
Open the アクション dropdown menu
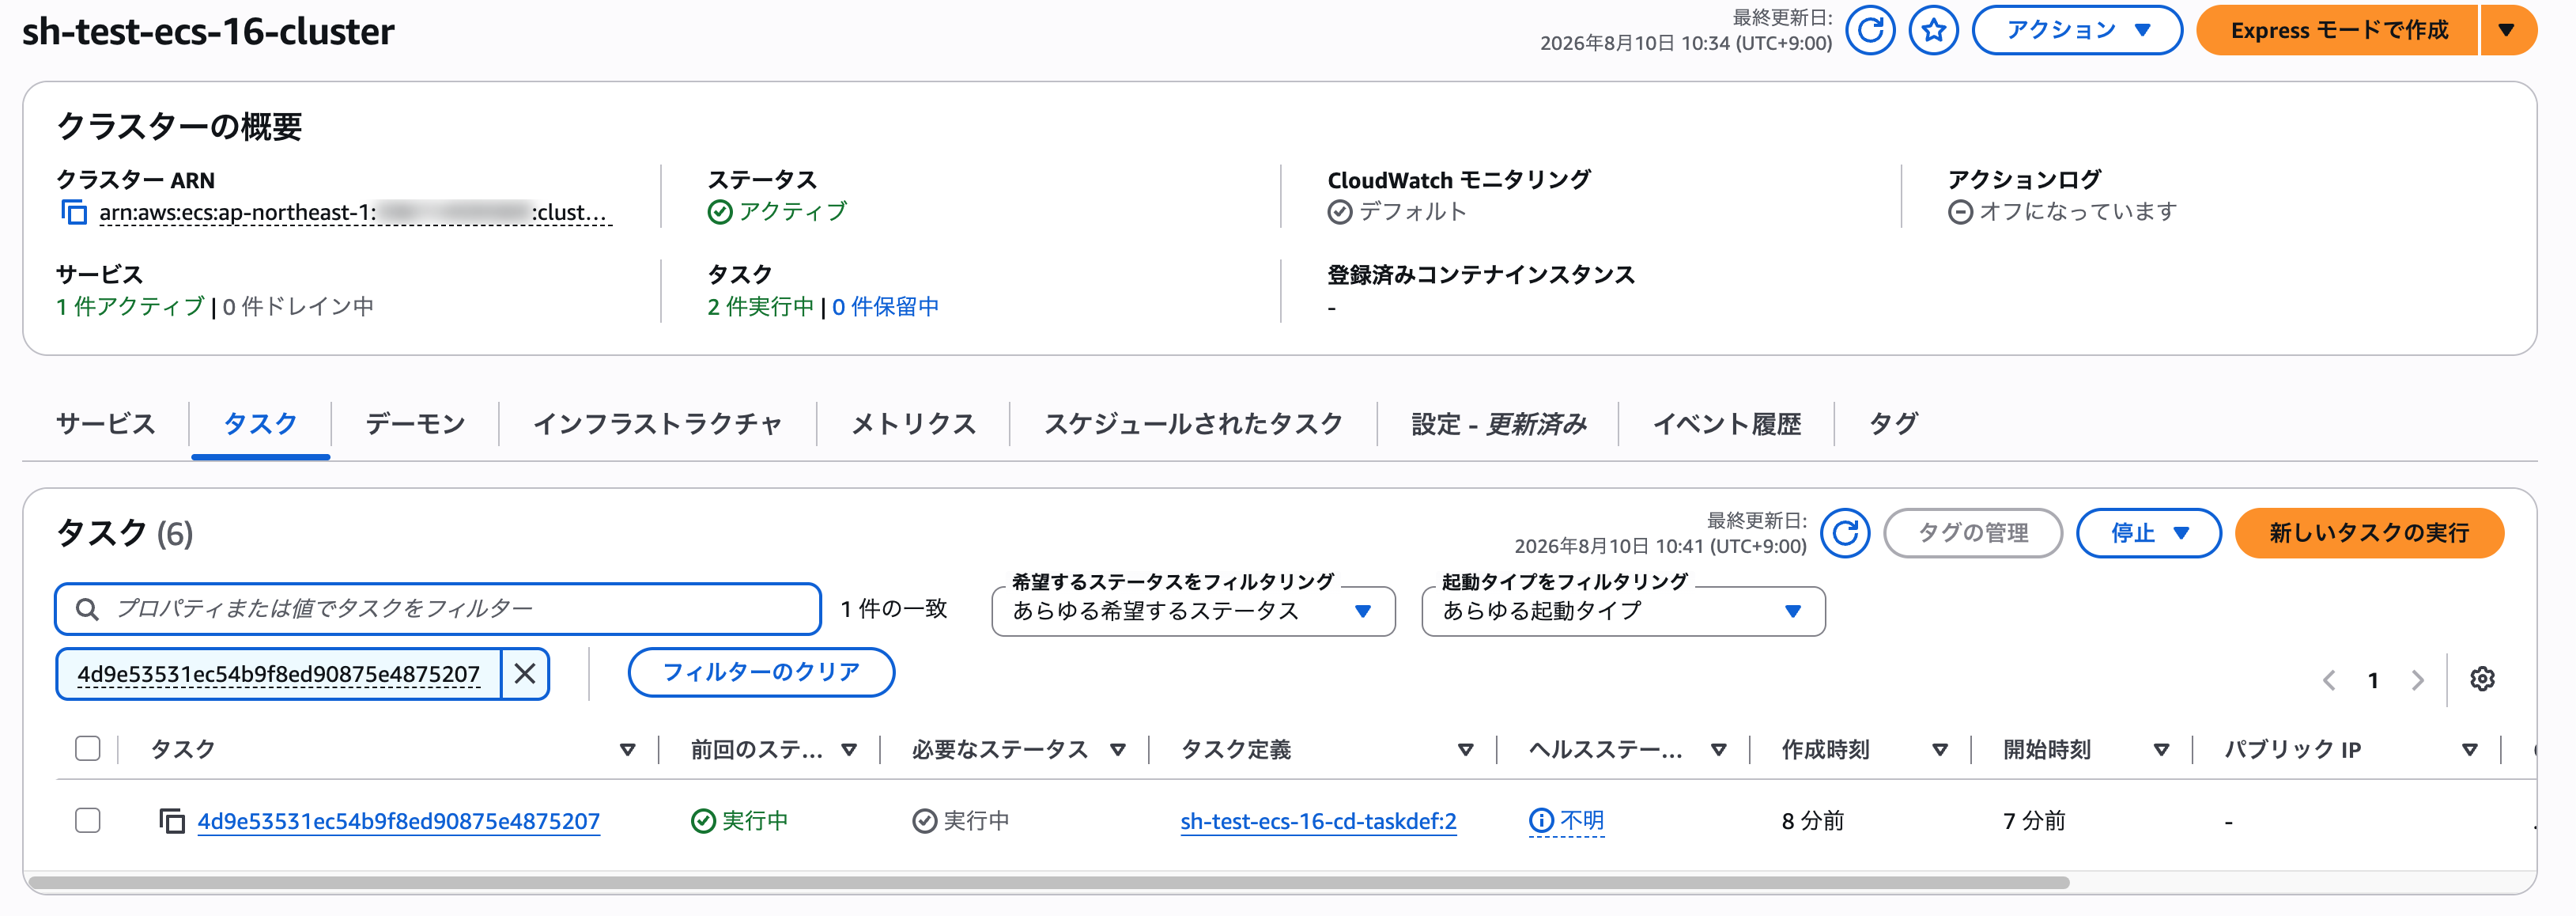coord(2076,30)
